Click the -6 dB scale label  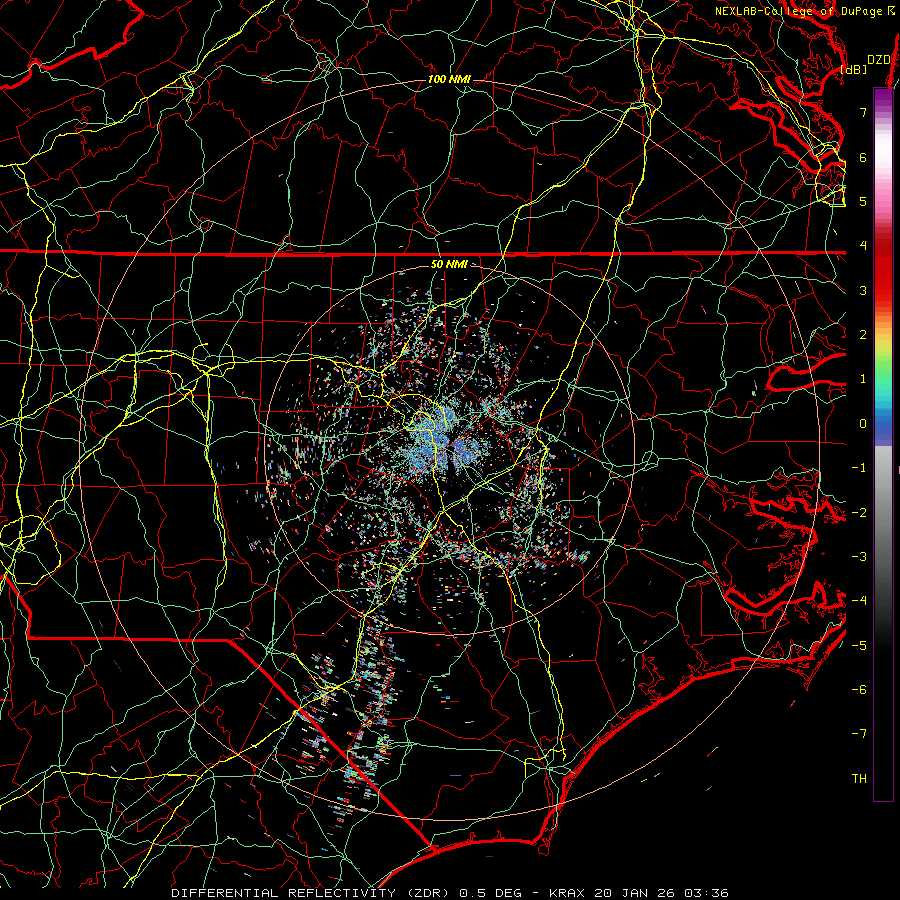pyautogui.click(x=859, y=690)
